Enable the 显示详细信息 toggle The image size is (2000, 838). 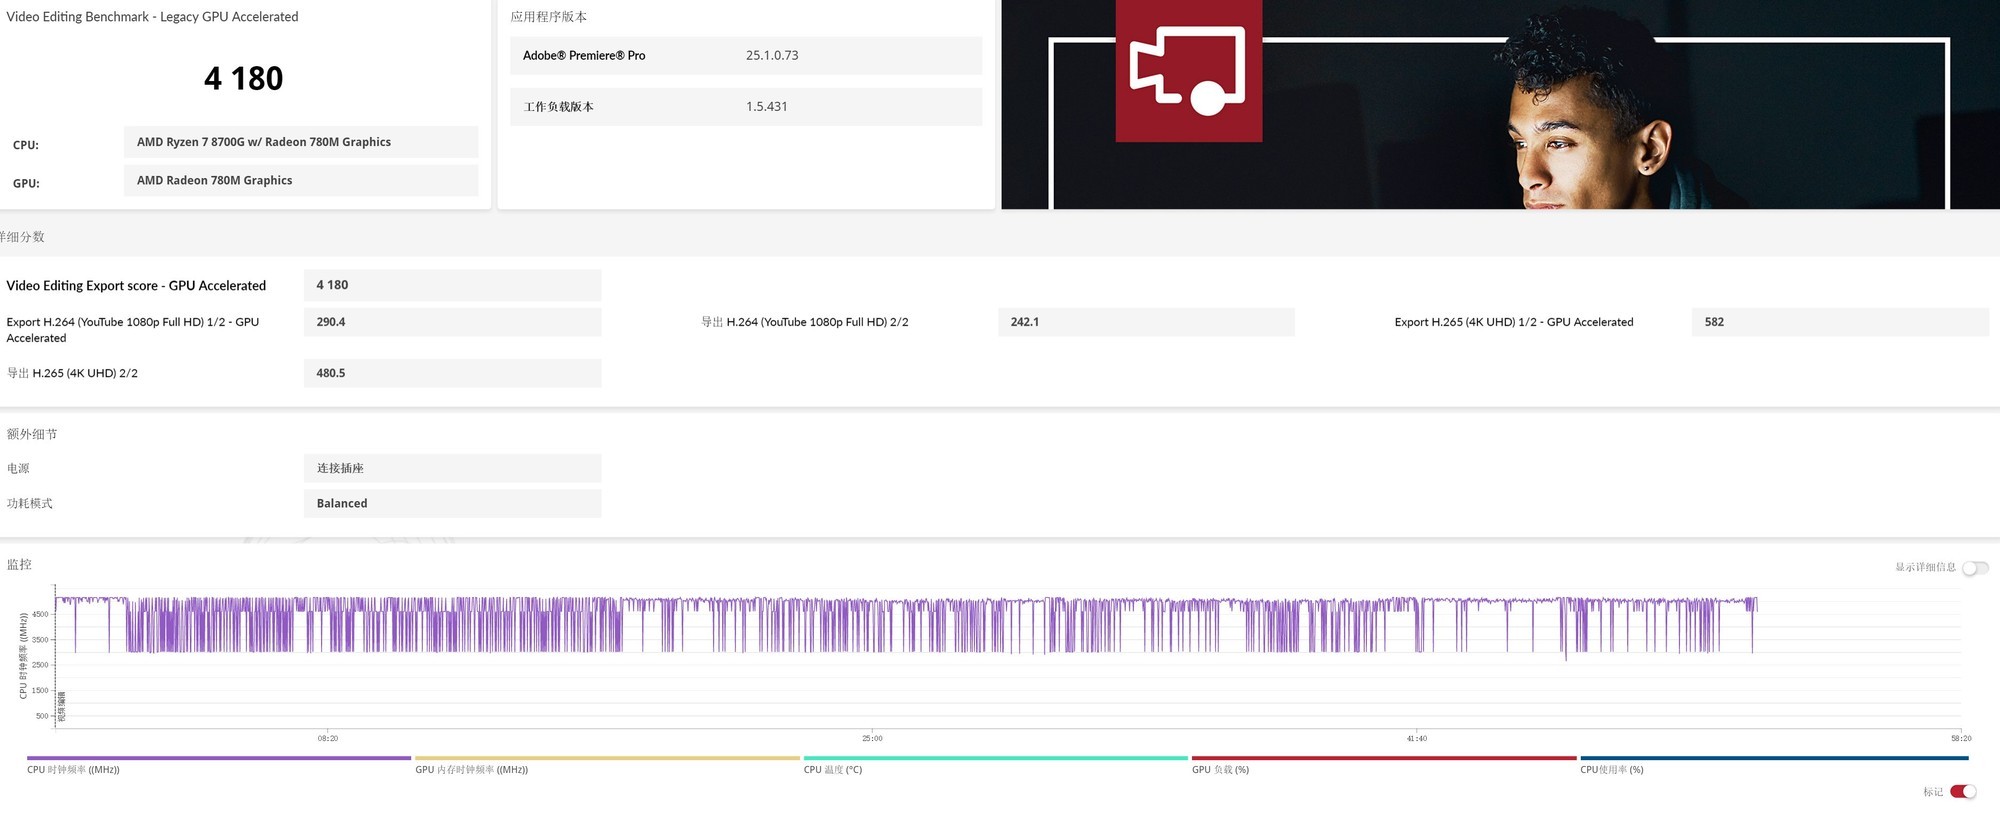click(1974, 568)
